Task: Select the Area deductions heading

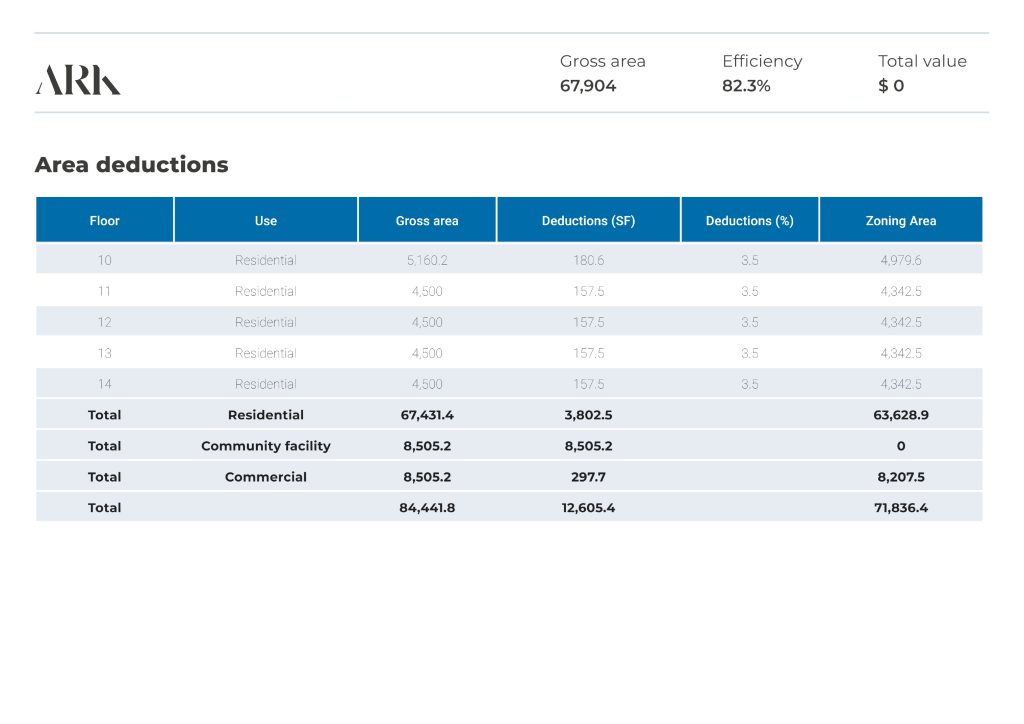Action: [131, 165]
